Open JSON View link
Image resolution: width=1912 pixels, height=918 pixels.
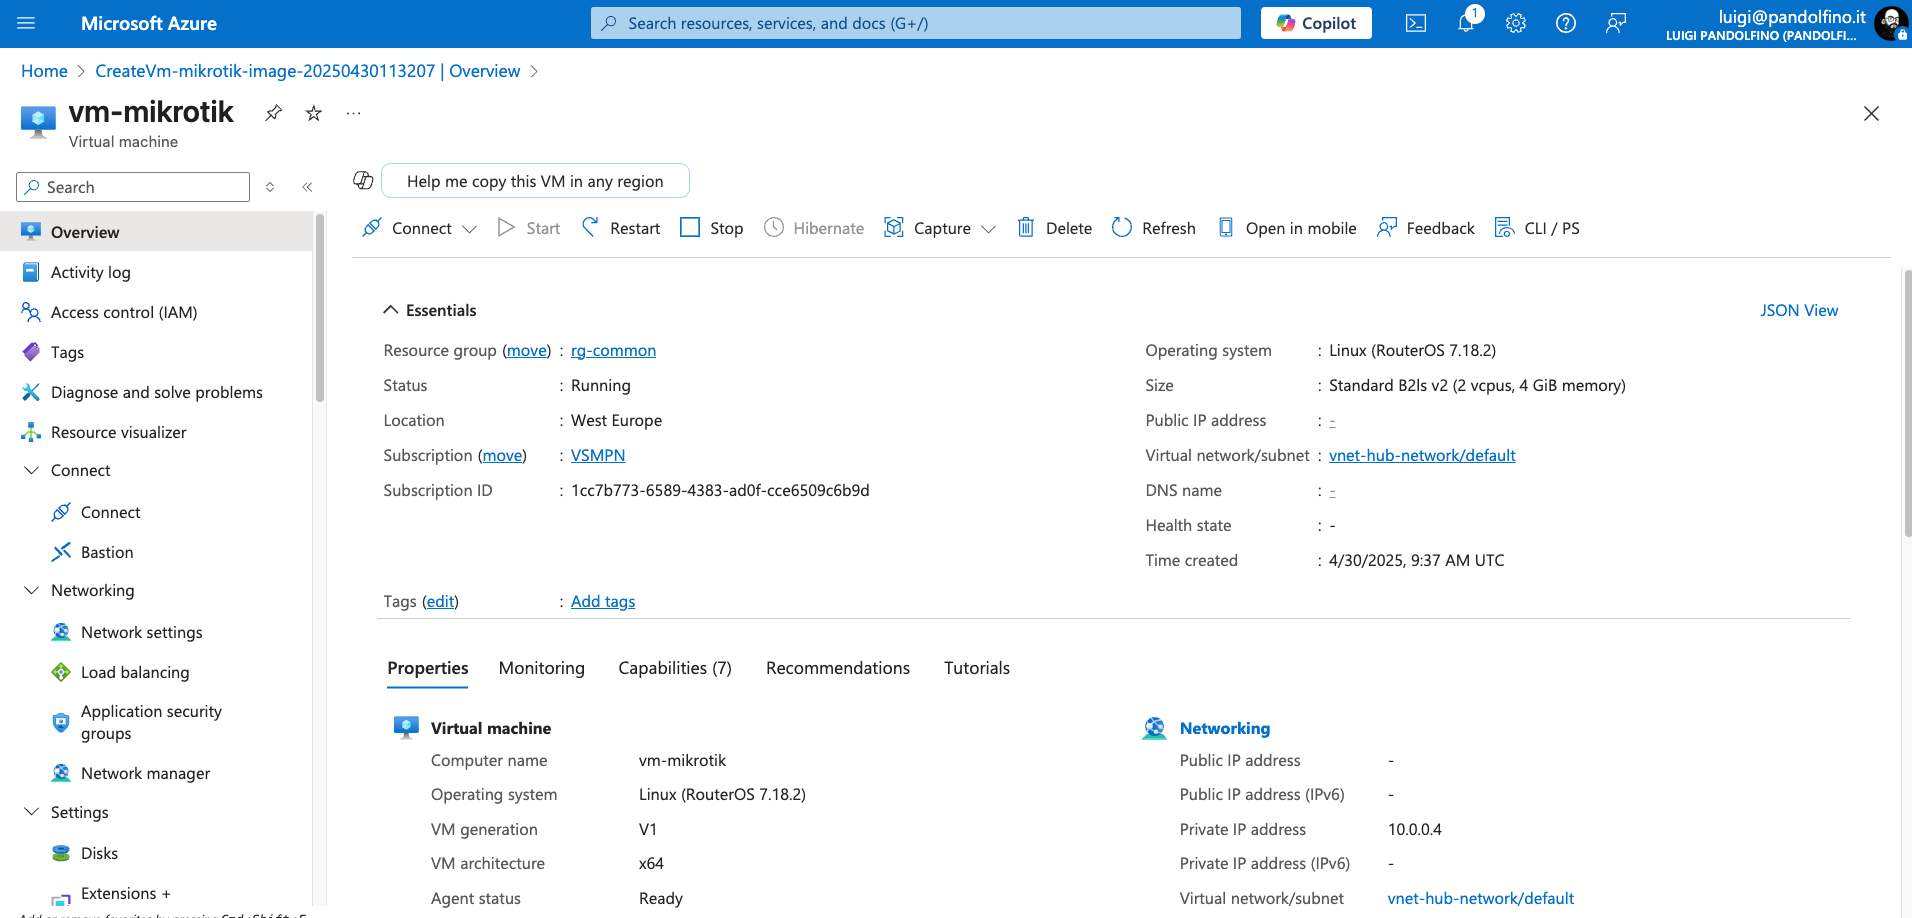pos(1798,310)
